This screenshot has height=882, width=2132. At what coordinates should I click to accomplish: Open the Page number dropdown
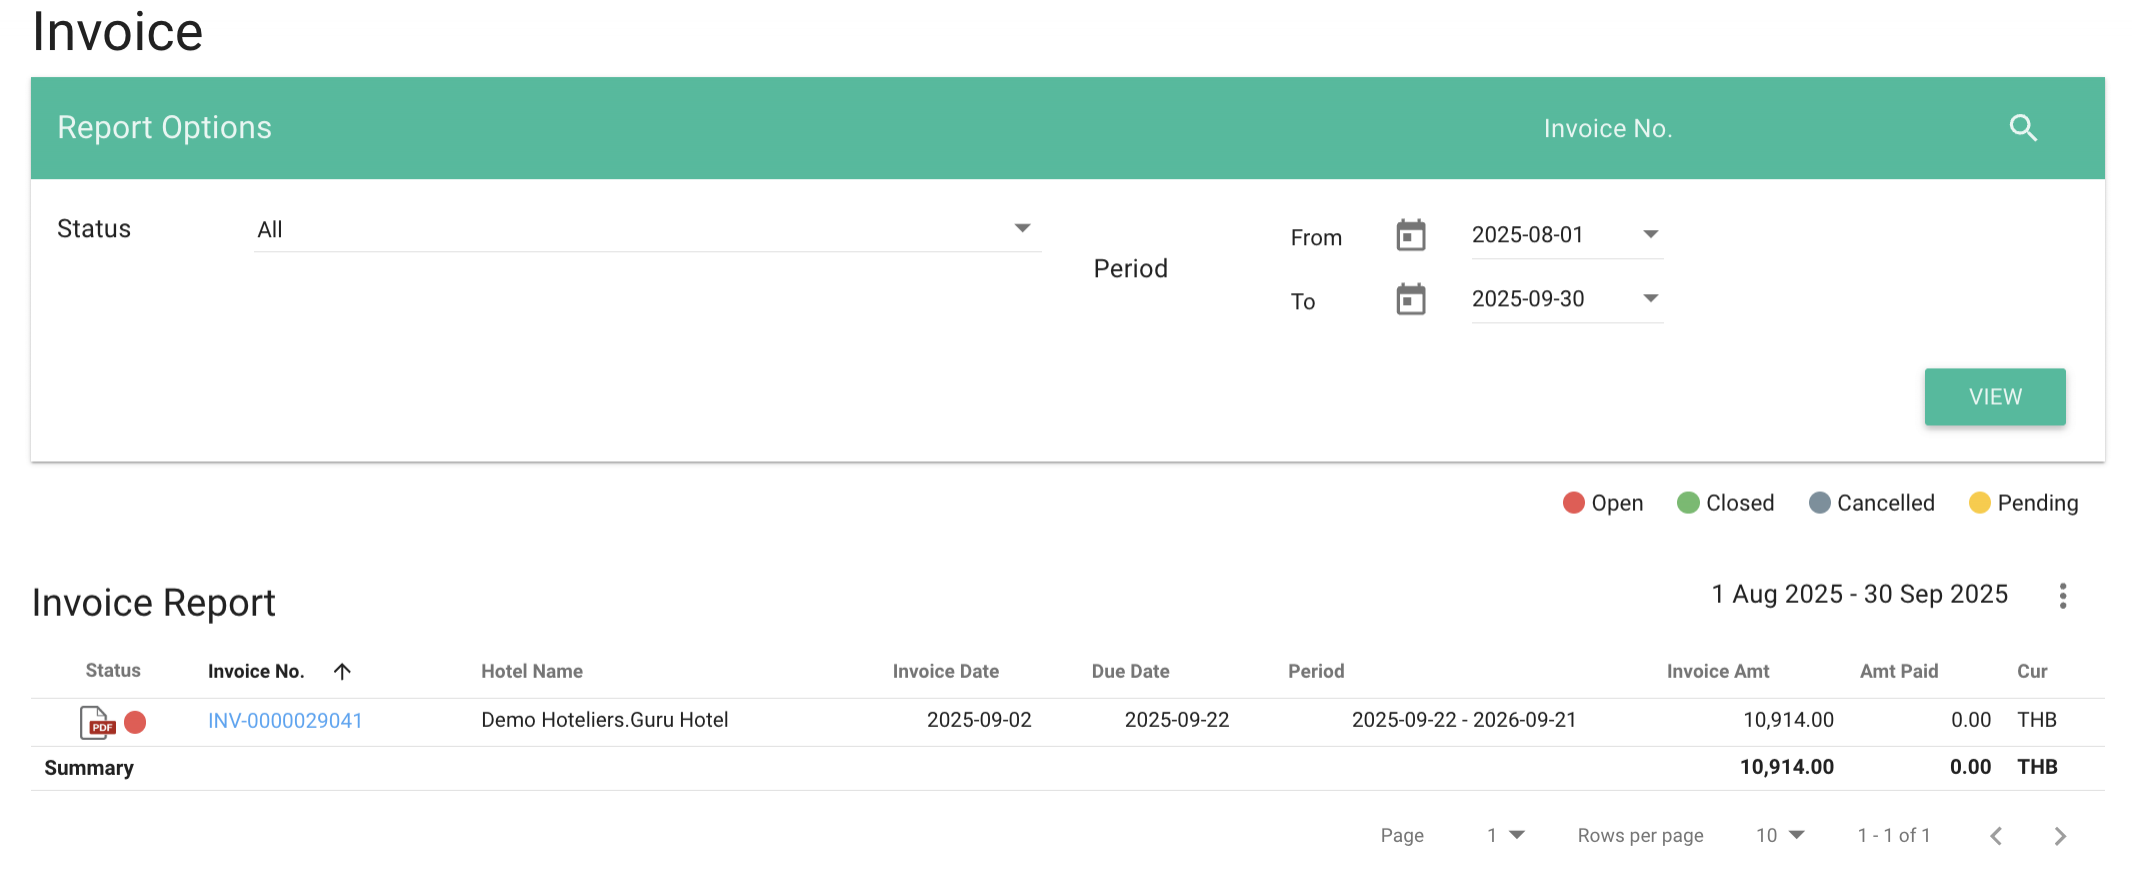click(1505, 835)
